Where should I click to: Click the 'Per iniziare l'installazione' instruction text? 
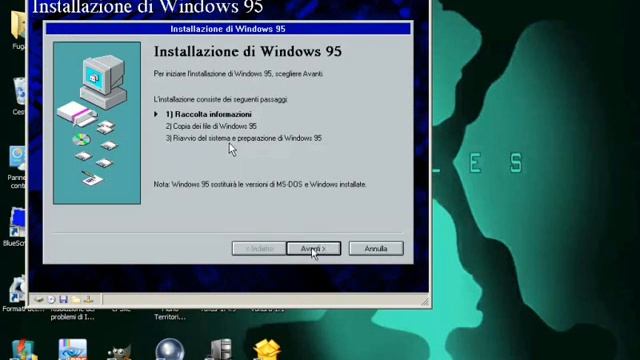[x=238, y=74]
